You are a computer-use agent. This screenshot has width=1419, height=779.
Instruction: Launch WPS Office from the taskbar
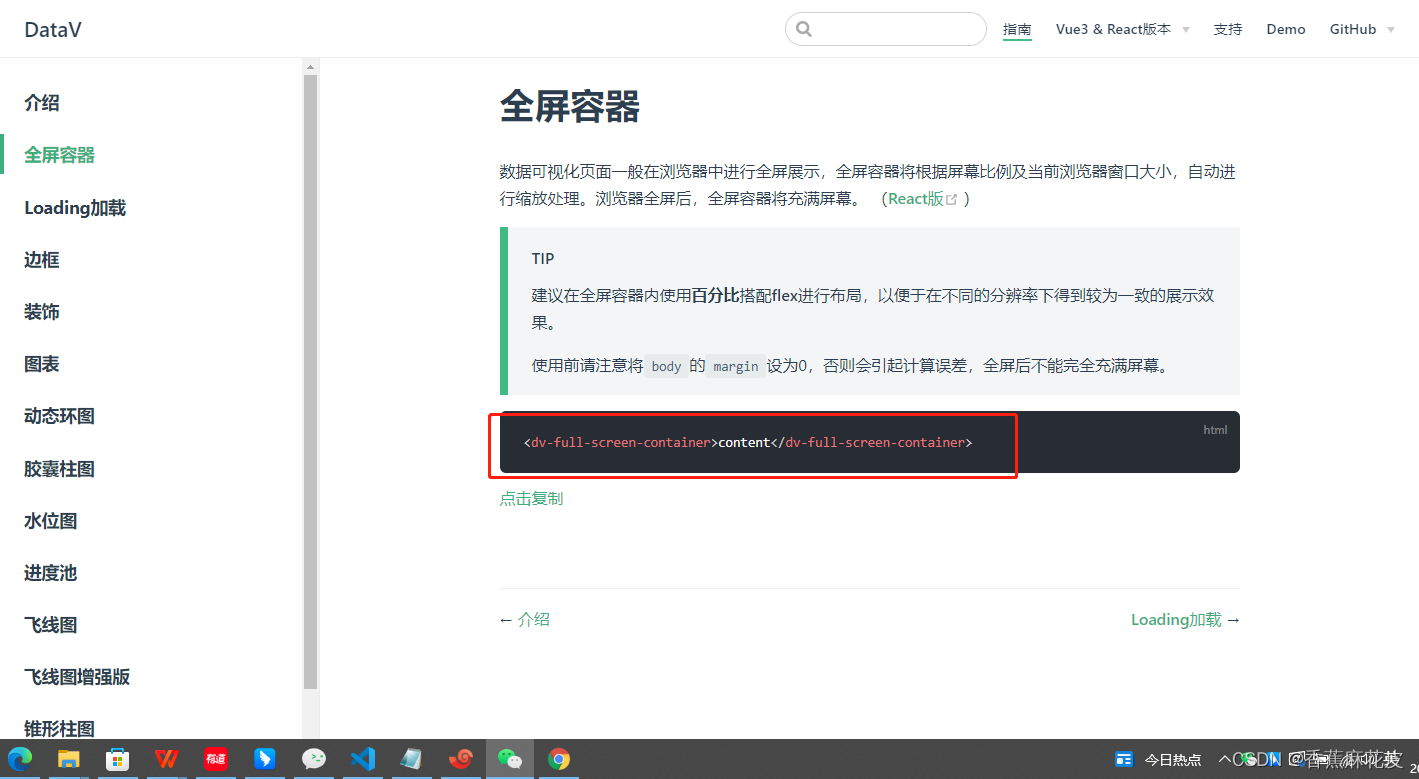point(166,759)
